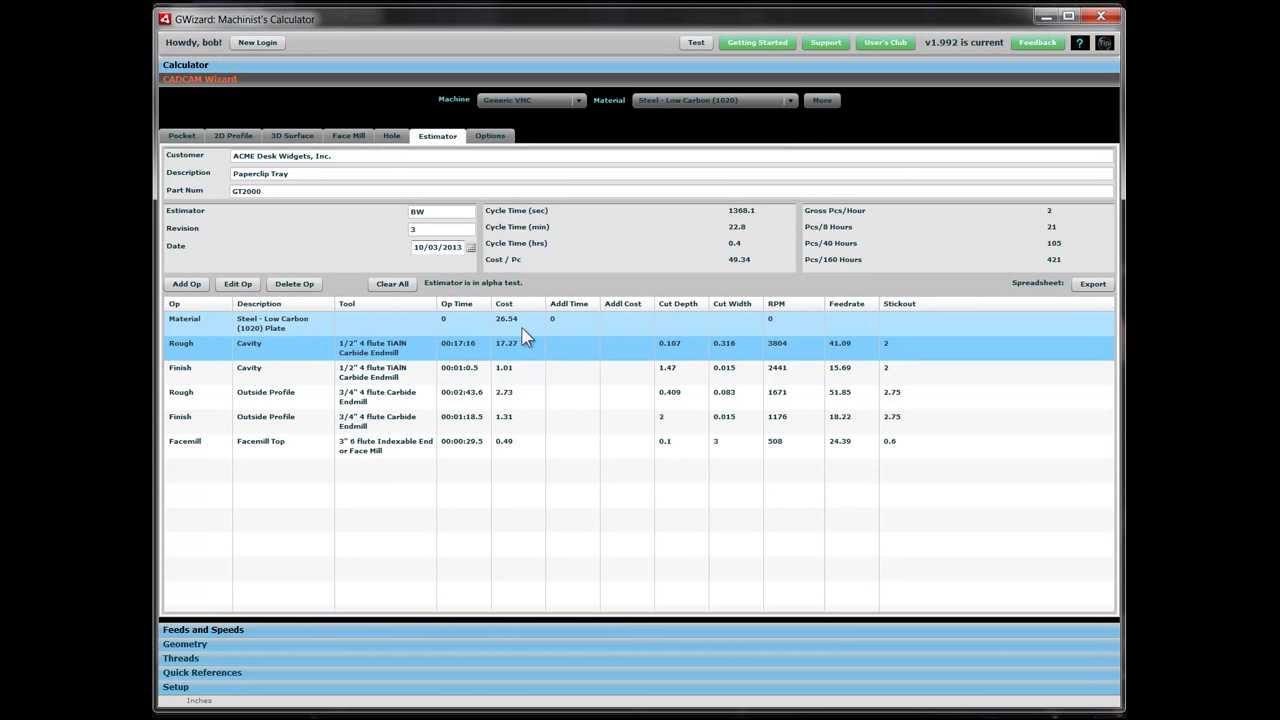
Task: Send Feedback via the Feedback button
Action: coord(1038,43)
